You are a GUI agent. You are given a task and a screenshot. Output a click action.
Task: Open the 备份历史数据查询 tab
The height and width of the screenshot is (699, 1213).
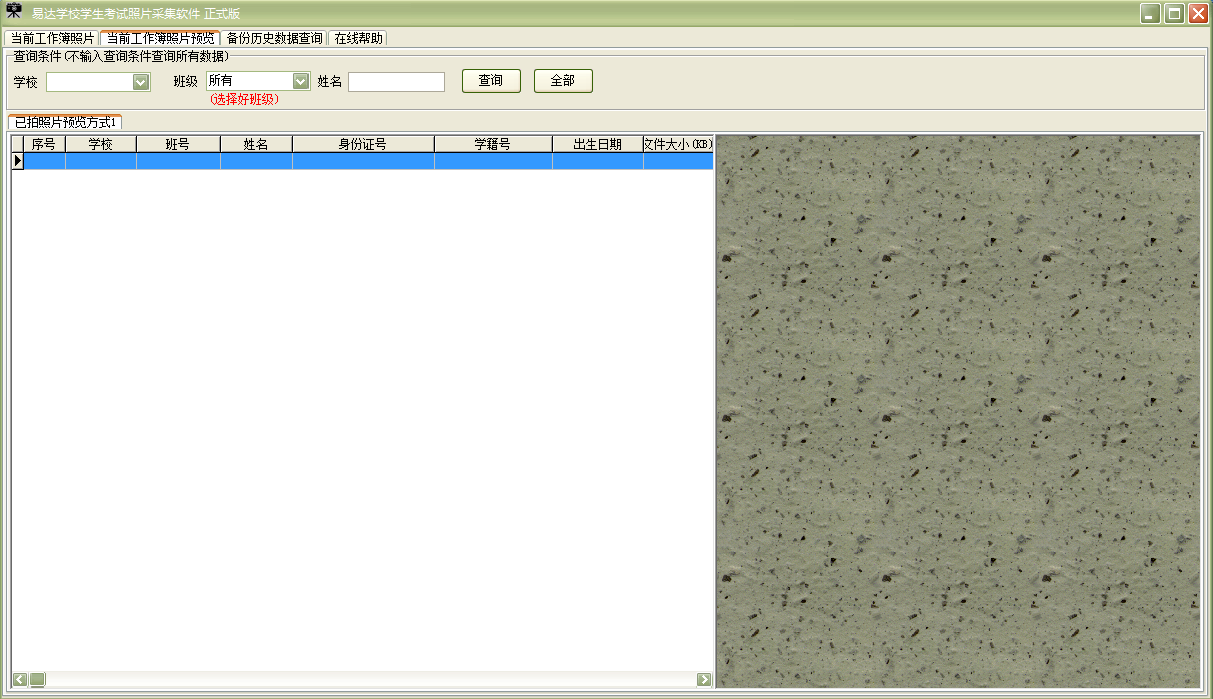[274, 38]
